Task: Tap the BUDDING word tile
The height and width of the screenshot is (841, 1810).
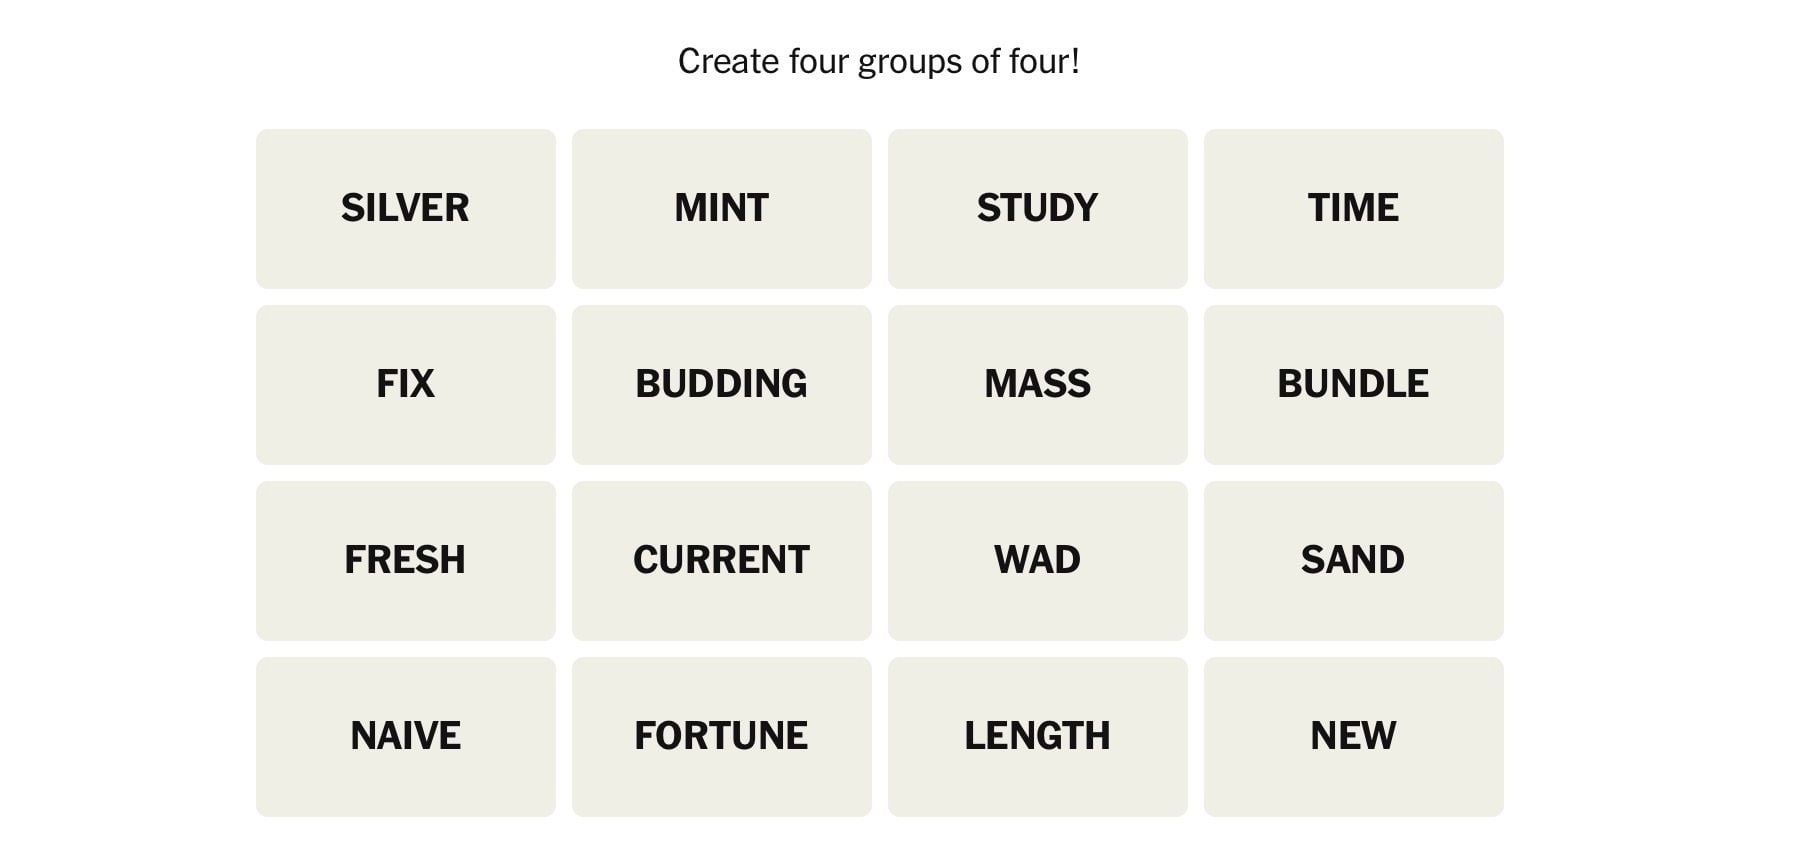Action: pos(721,384)
